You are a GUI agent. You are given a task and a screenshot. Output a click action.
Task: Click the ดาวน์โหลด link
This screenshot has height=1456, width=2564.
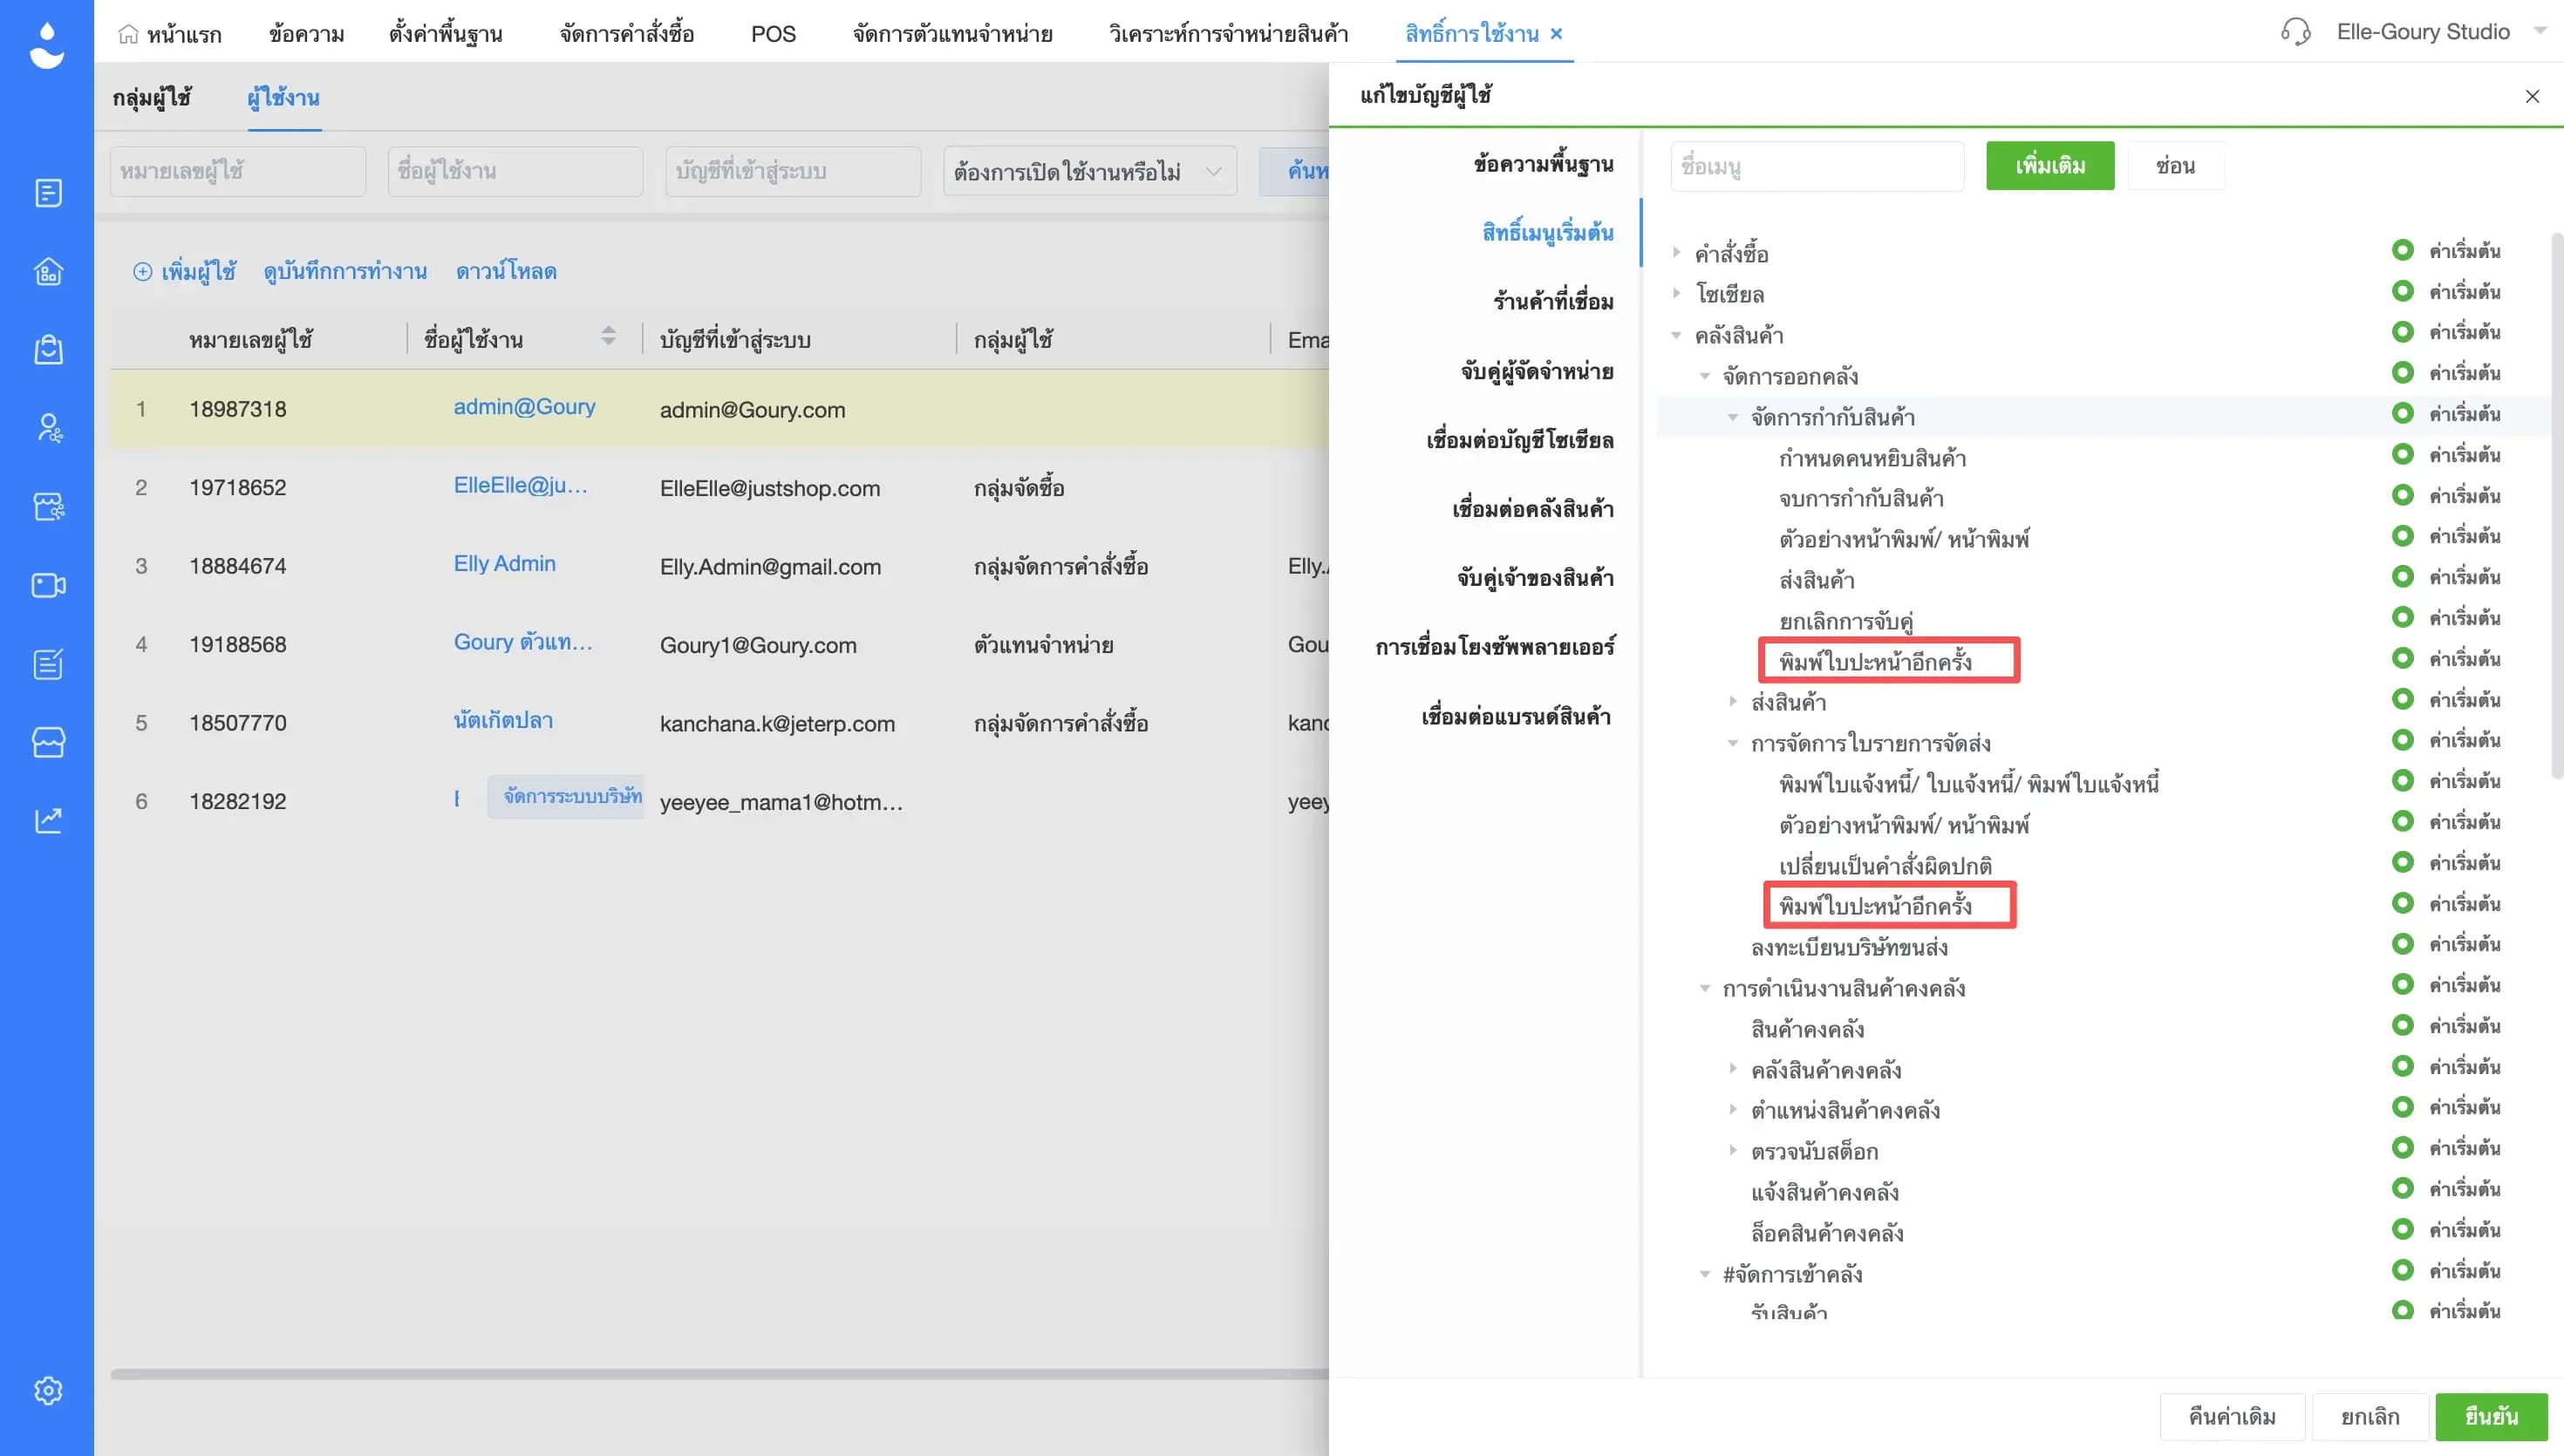click(506, 271)
